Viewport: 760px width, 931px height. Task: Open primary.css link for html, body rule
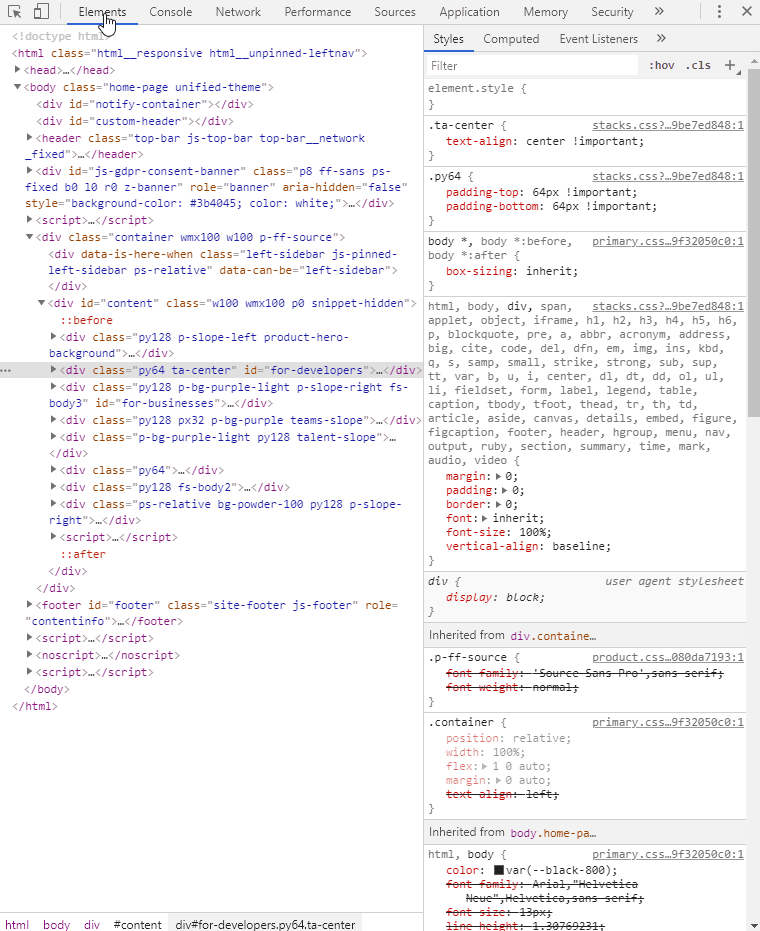click(x=667, y=854)
